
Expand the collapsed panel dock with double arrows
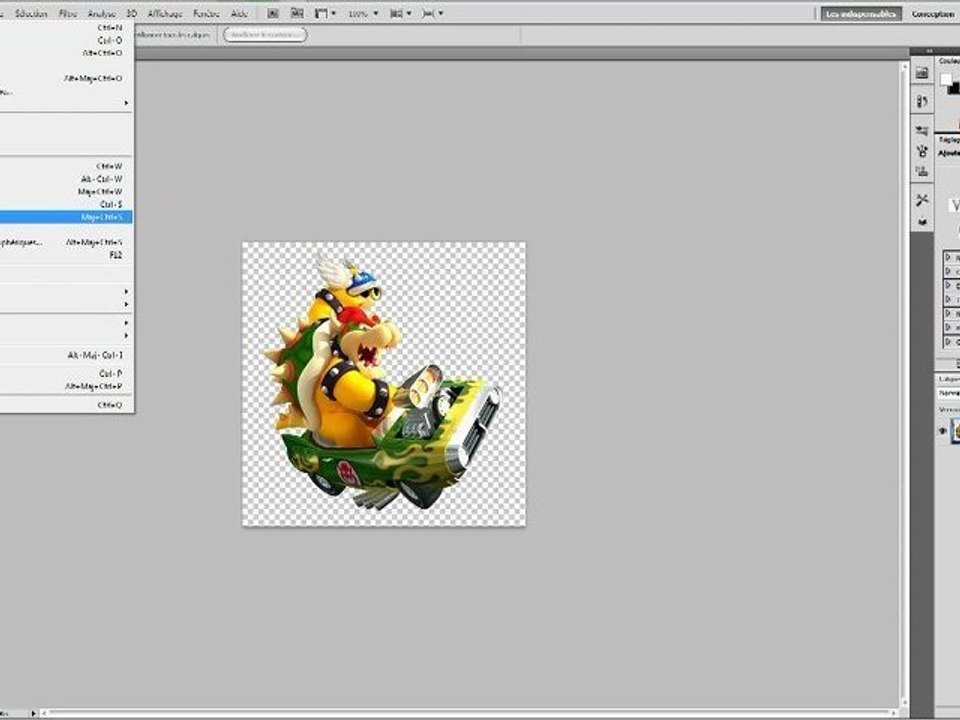pos(929,51)
